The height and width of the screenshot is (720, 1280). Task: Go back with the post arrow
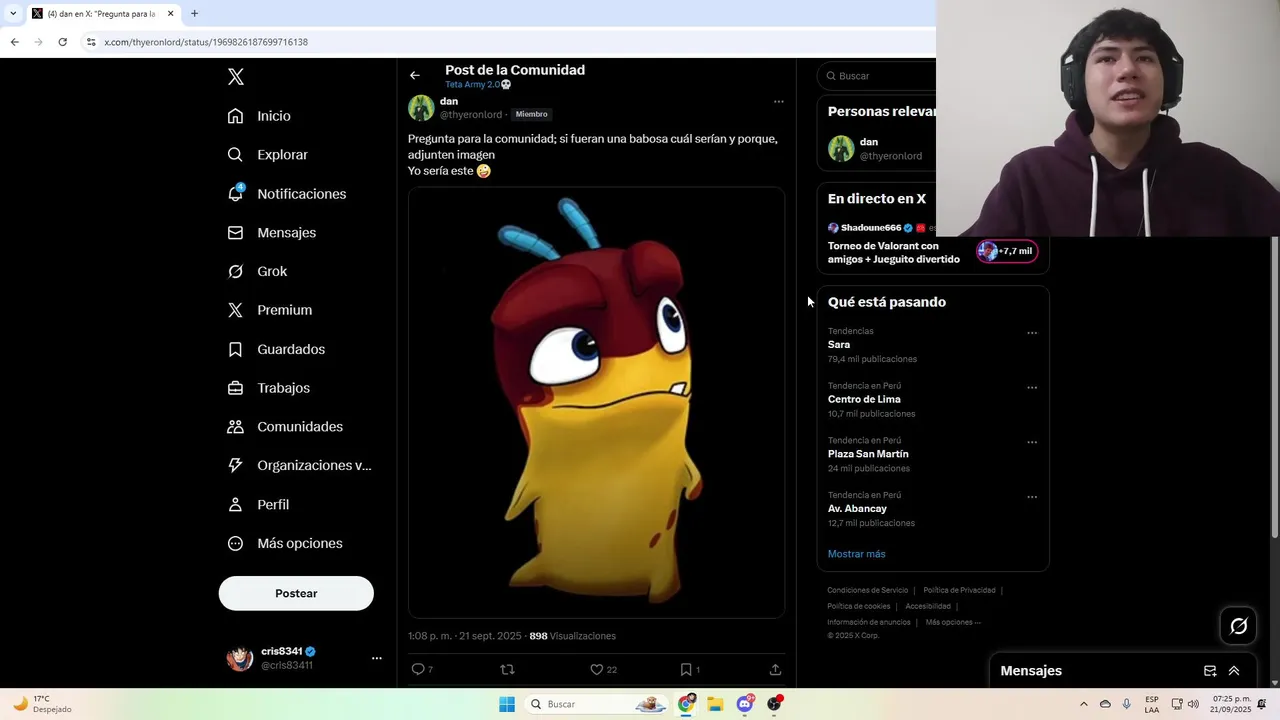coord(415,75)
